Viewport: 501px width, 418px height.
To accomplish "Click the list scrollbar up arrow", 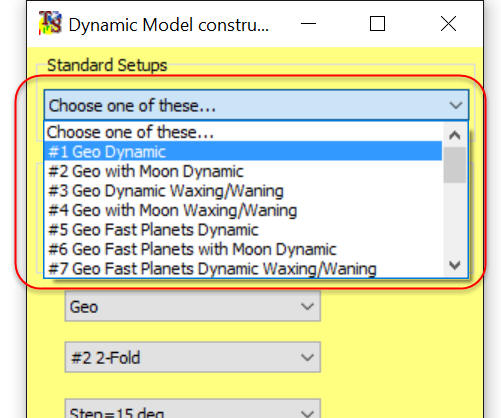I will (455, 135).
